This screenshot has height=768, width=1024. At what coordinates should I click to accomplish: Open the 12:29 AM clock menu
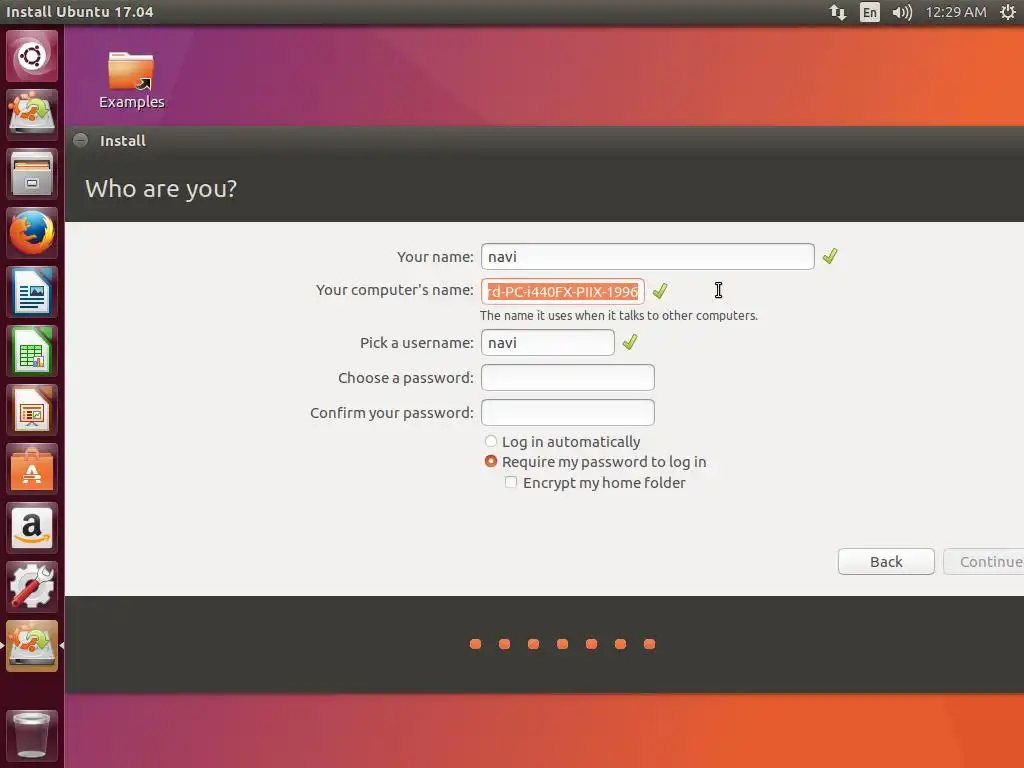click(956, 12)
